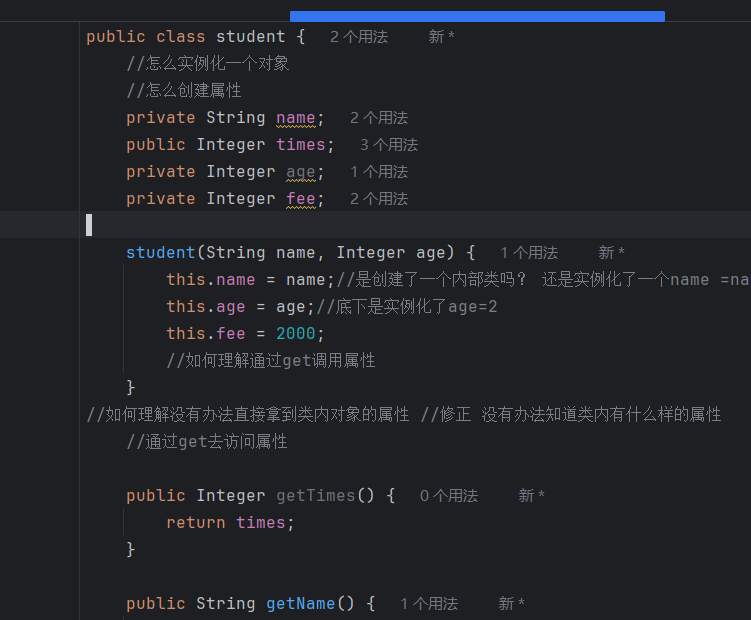The width and height of the screenshot is (751, 620).
Task: Click the comment //通过get去访问属性
Action: [207, 442]
